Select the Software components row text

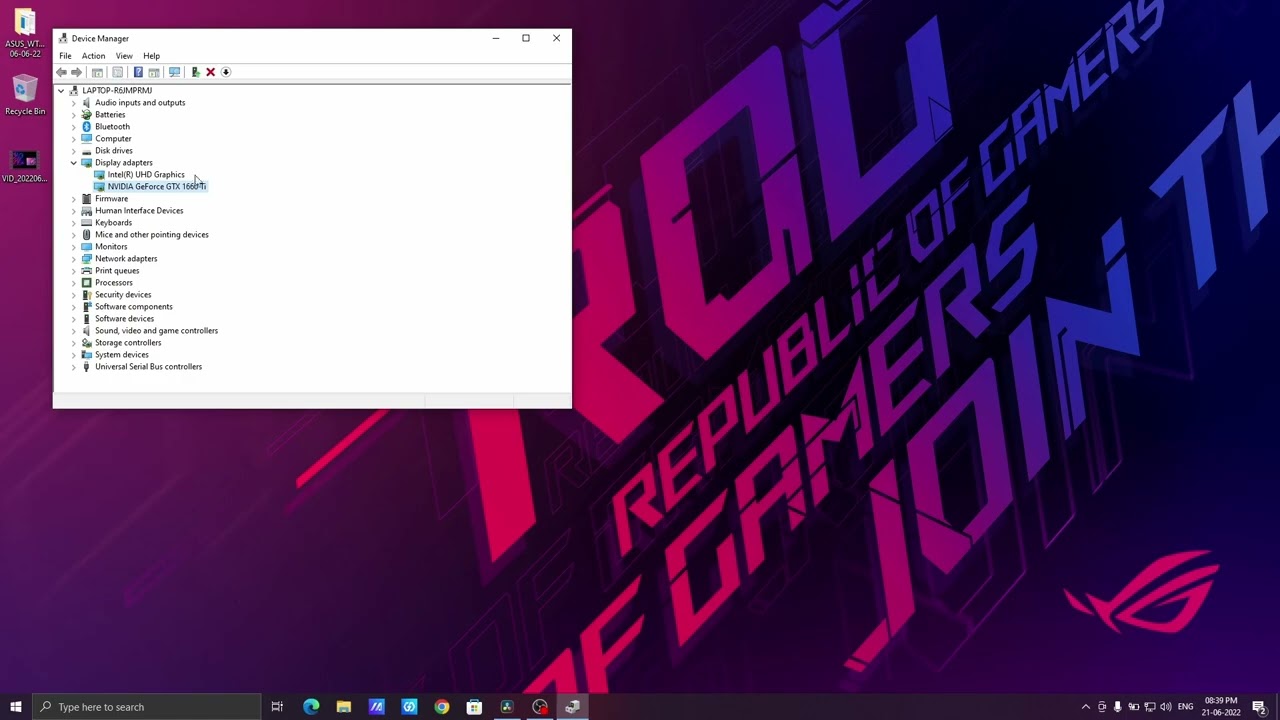133,307
